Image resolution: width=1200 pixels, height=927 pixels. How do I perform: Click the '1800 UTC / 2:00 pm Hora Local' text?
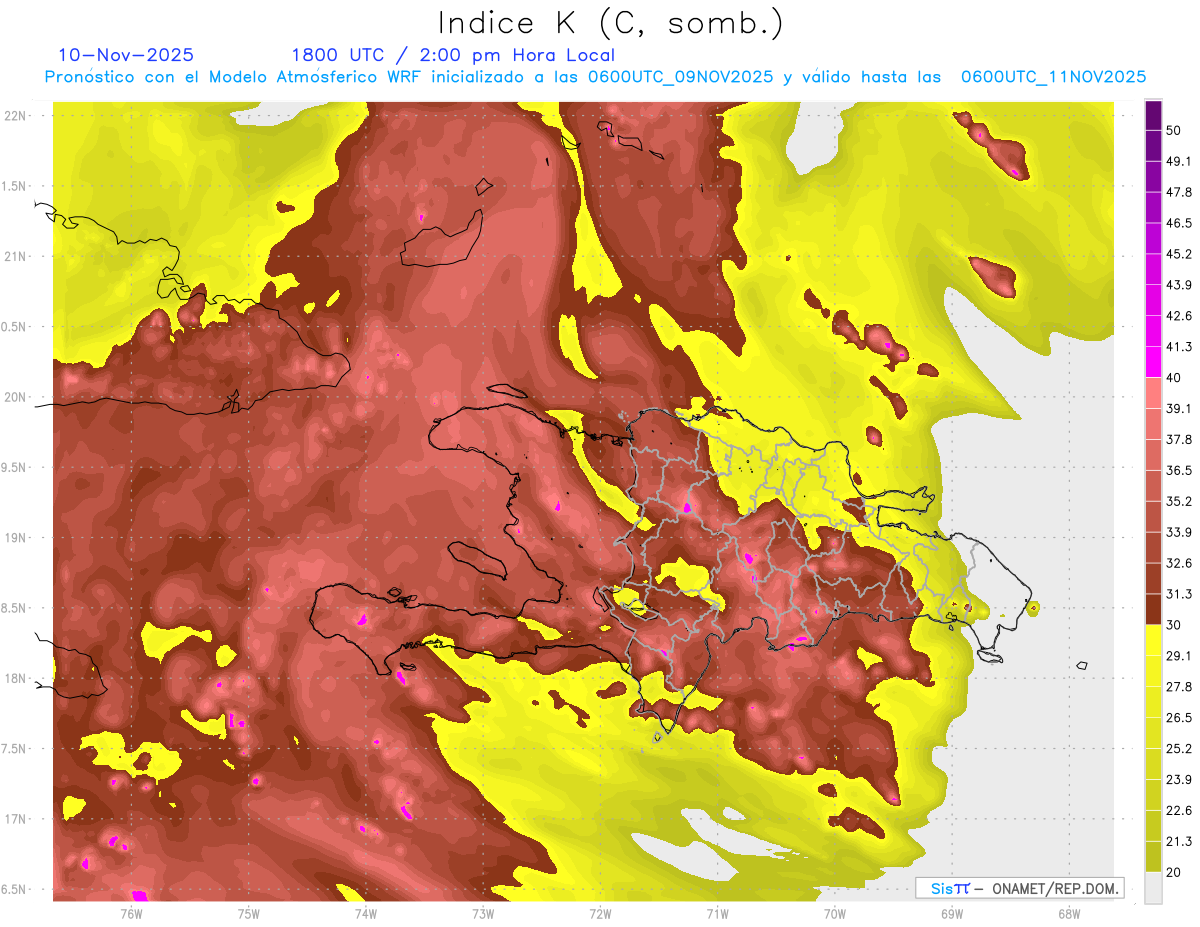pos(453,55)
